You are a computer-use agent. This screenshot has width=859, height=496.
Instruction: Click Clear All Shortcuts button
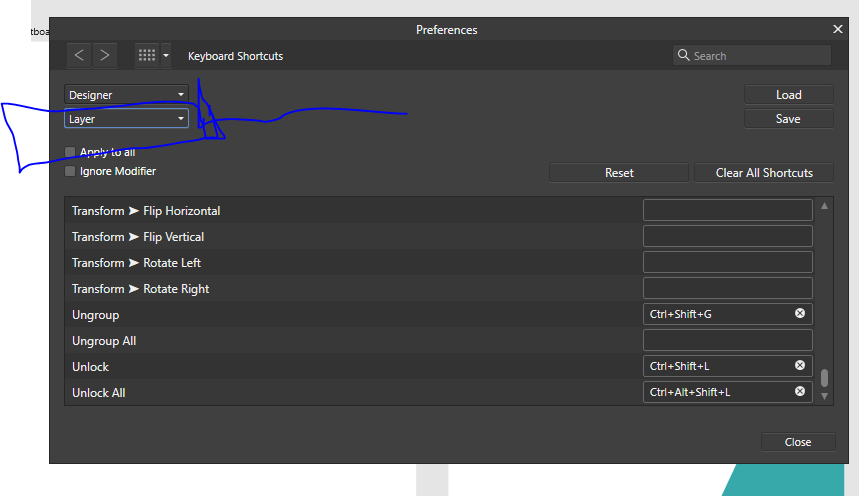764,173
